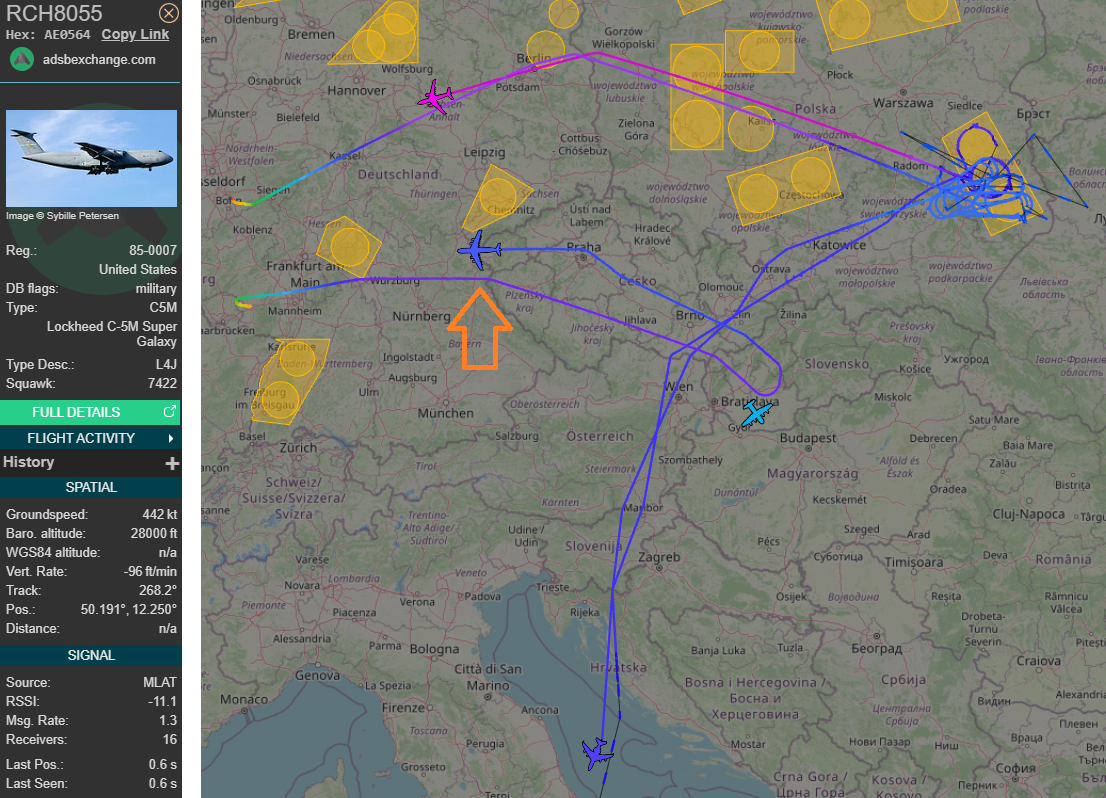Screen dimensions: 1106x798
Task: Open the C-5M Super Galaxy photo
Action: pos(91,158)
